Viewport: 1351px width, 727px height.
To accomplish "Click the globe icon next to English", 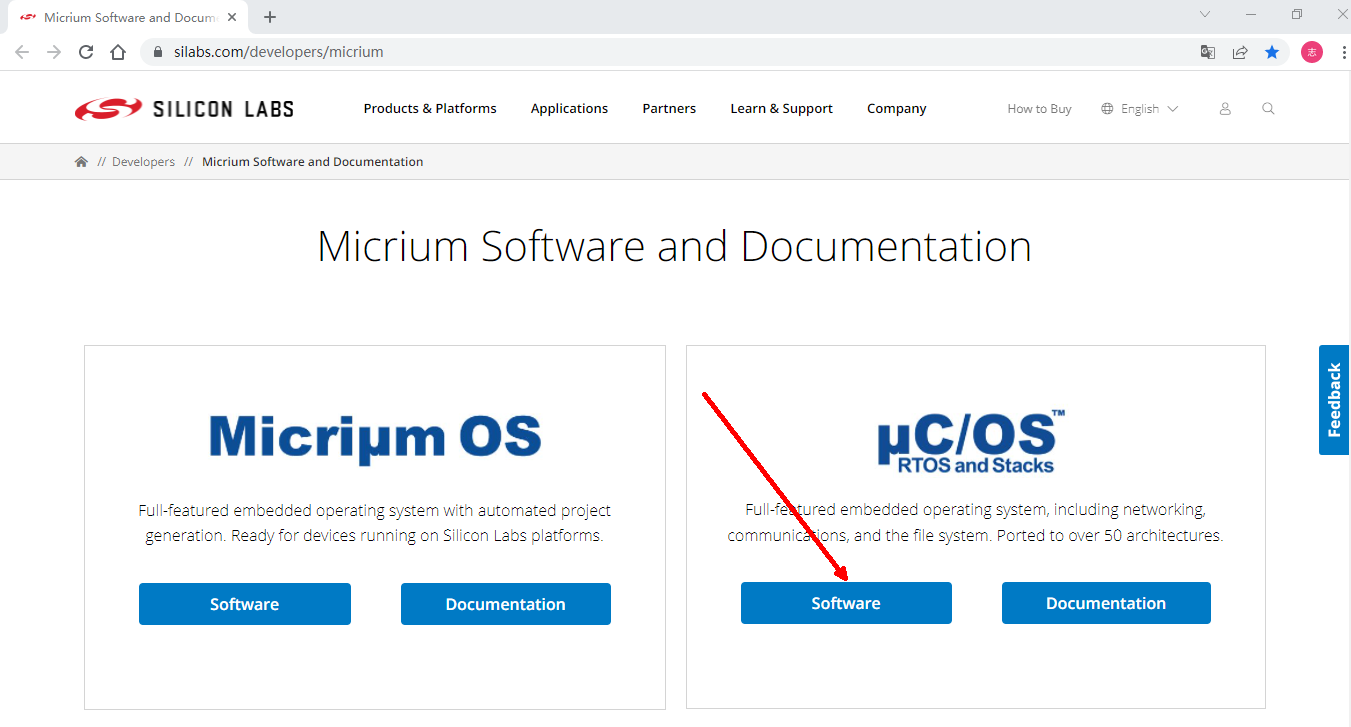I will pyautogui.click(x=1108, y=108).
